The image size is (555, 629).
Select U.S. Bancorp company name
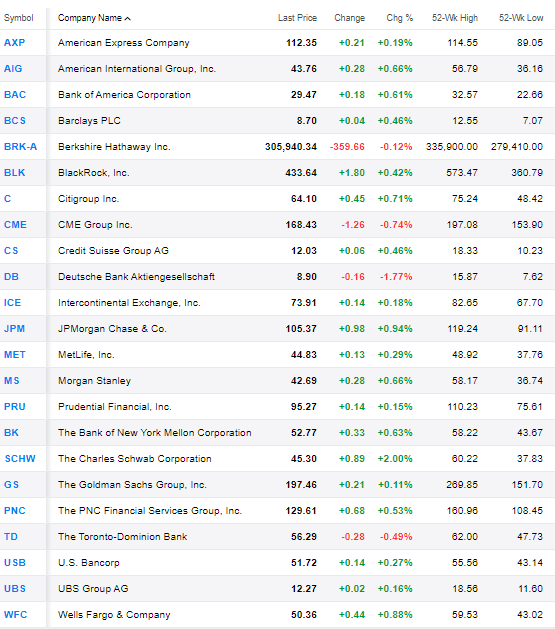point(89,563)
